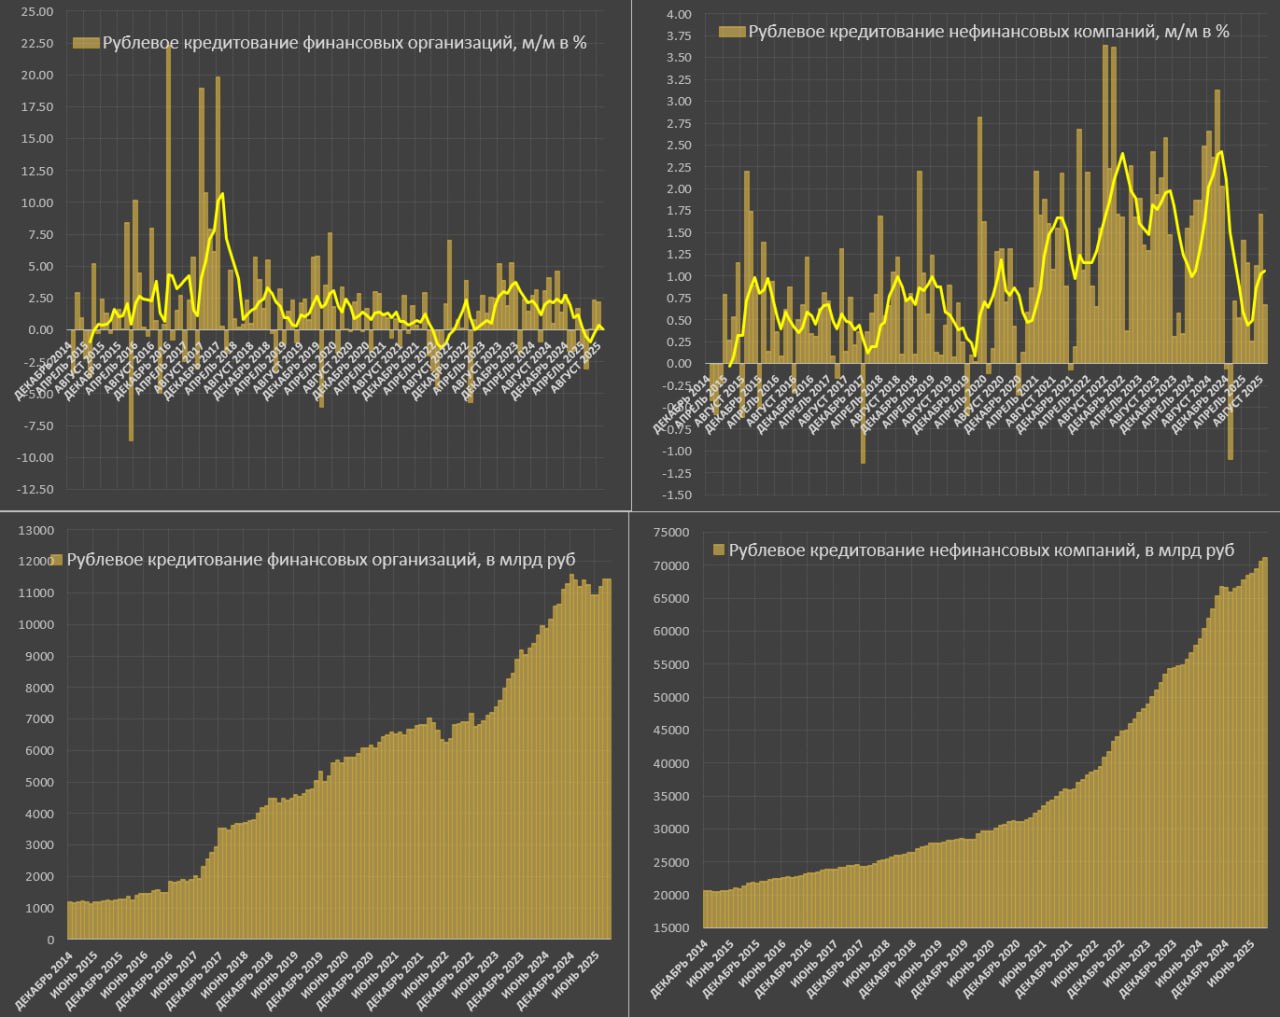The width and height of the screenshot is (1280, 1017).
Task: Click the 22.50 y-axis label
Action: click(x=36, y=44)
